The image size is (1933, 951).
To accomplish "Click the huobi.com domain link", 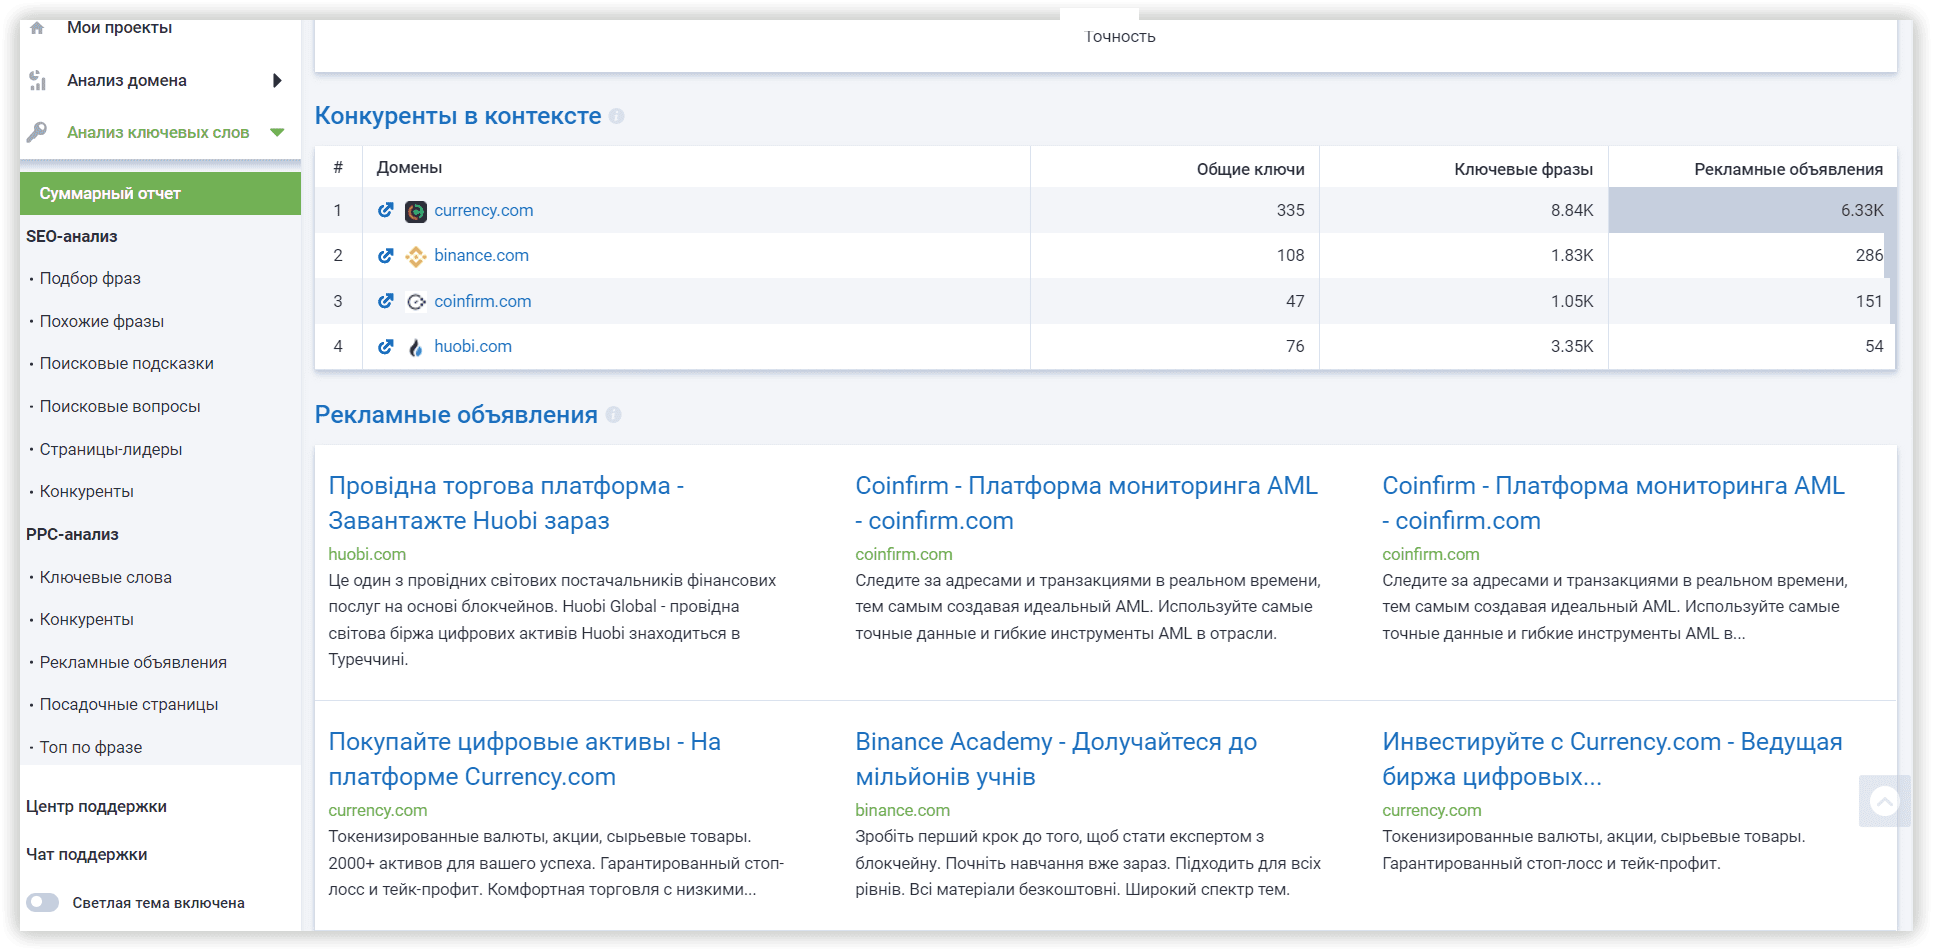I will coord(473,346).
